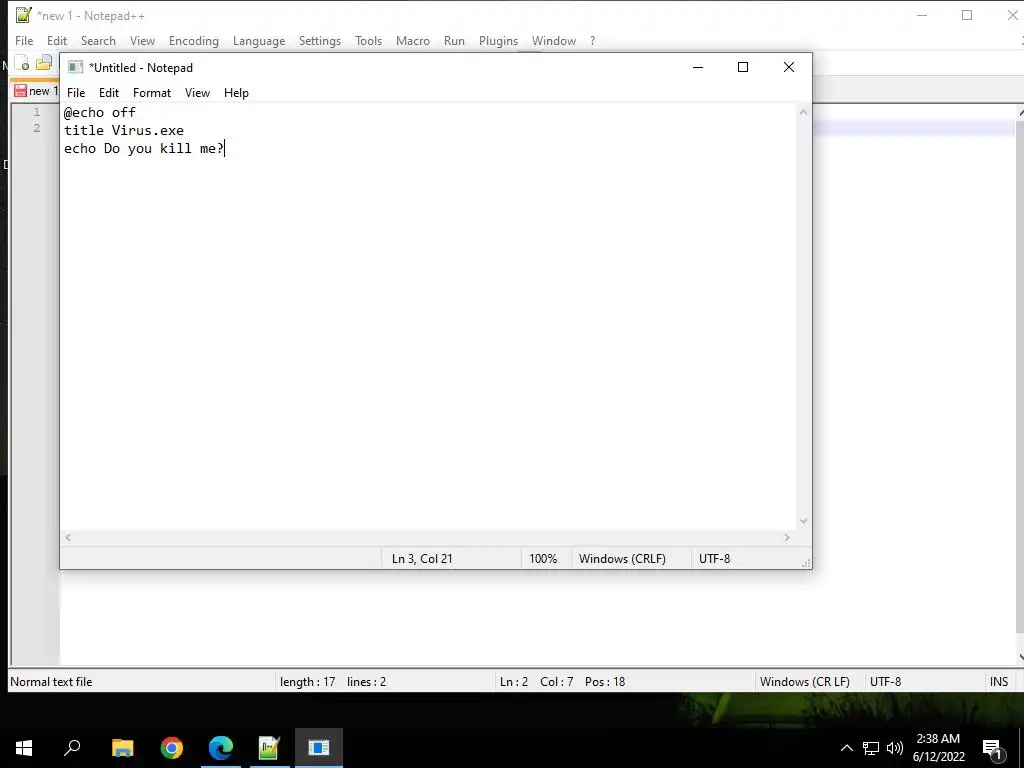Screen dimensions: 1024x768
Task: Click the Open file folder icon in Notepad++ toolbar
Action: click(x=44, y=63)
